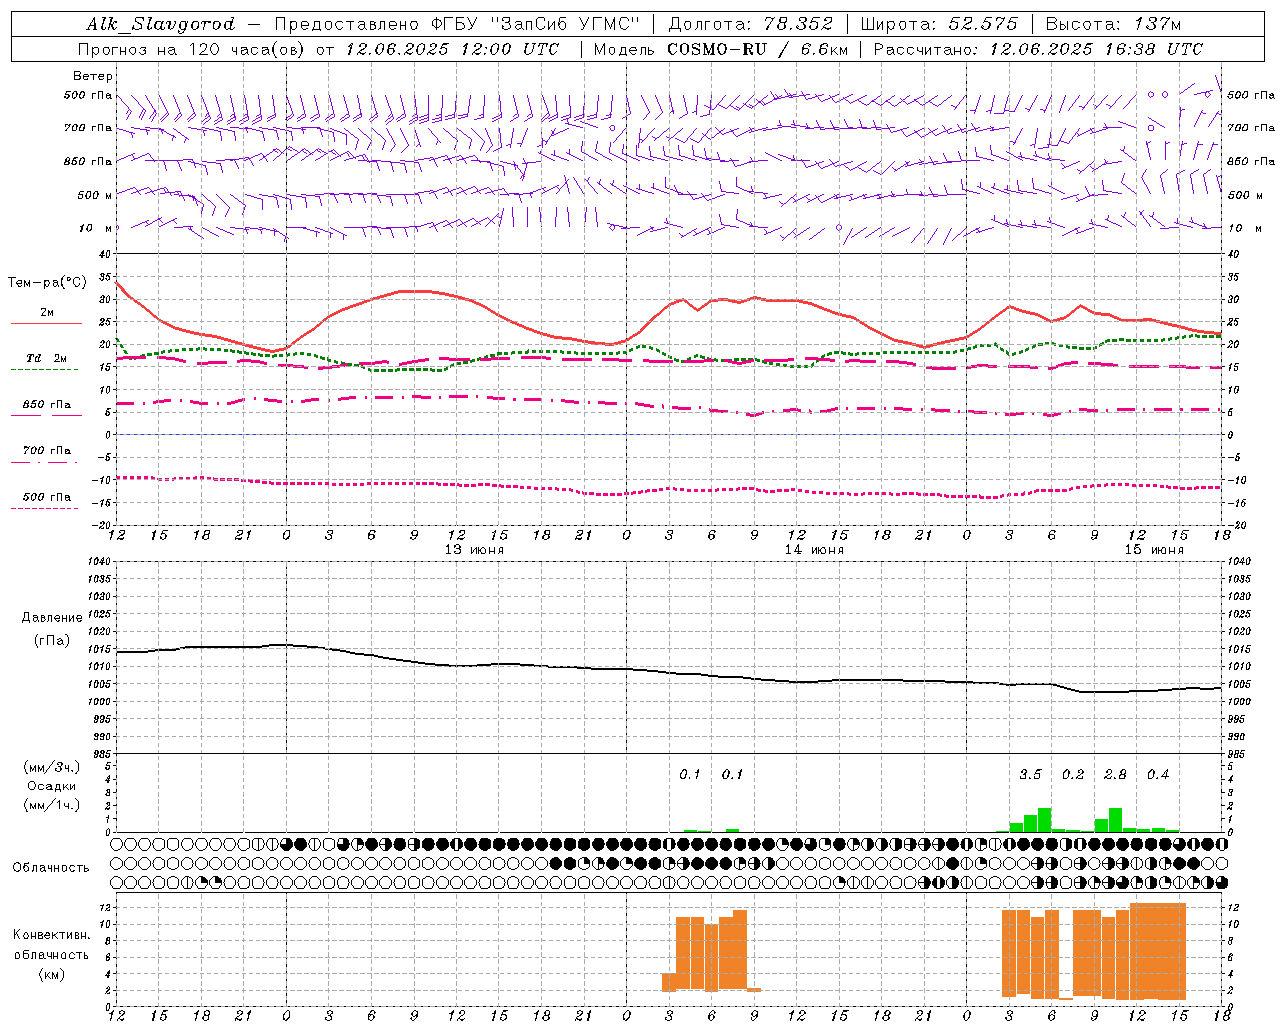
Task: Click the 14 июня date label
Action: 814,550
